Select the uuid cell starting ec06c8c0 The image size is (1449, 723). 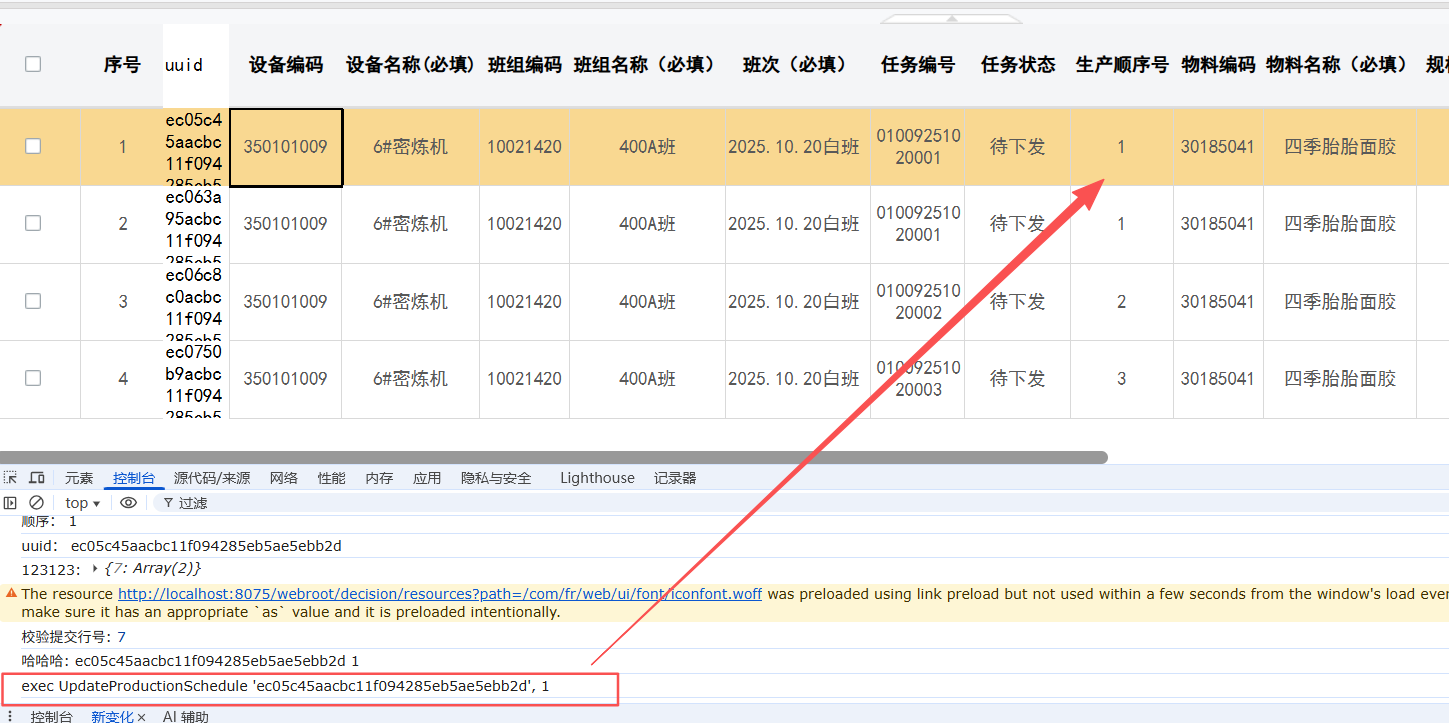pos(195,301)
